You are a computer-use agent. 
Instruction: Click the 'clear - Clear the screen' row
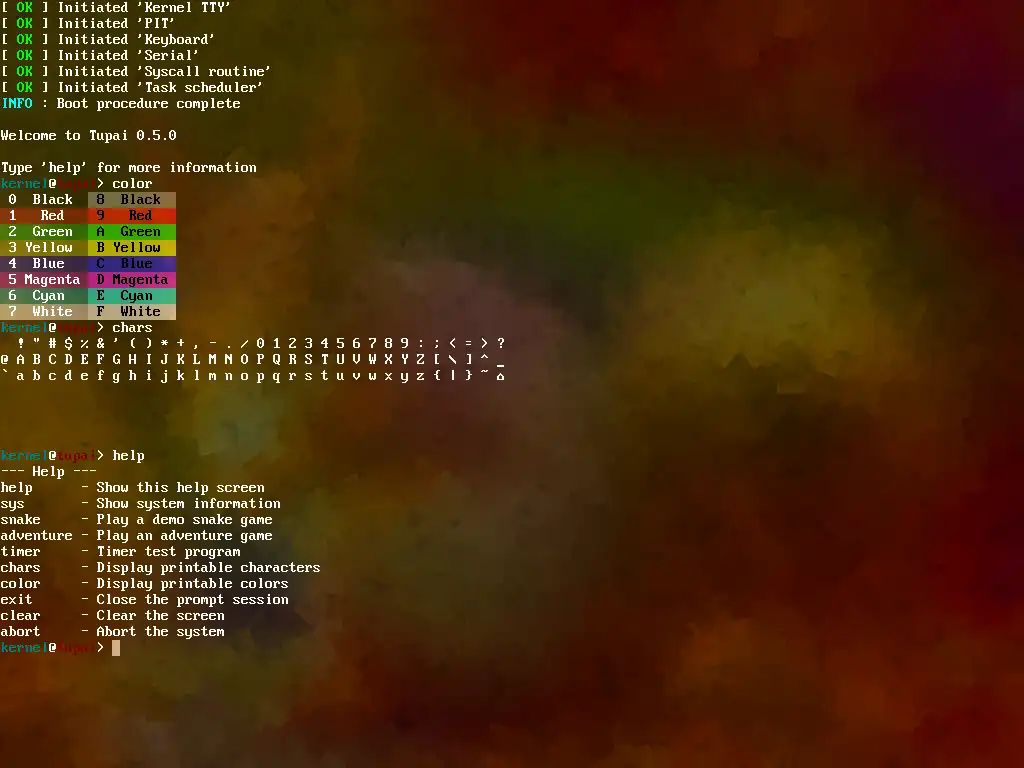tap(112, 616)
